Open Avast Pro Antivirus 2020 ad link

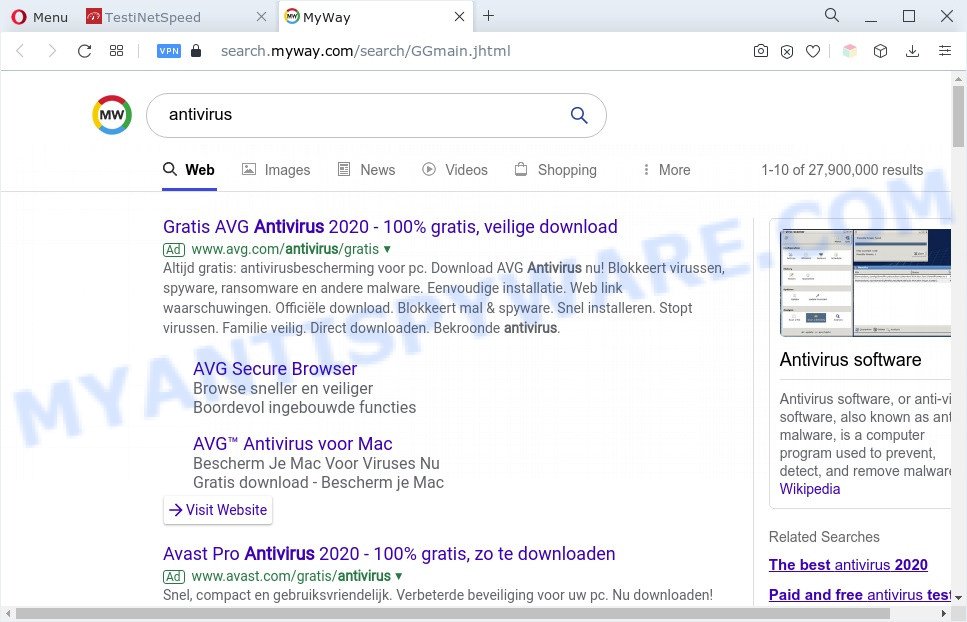point(389,554)
